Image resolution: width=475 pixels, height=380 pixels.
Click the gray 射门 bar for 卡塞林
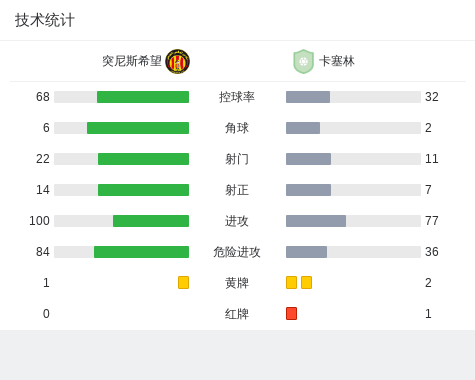coord(308,159)
